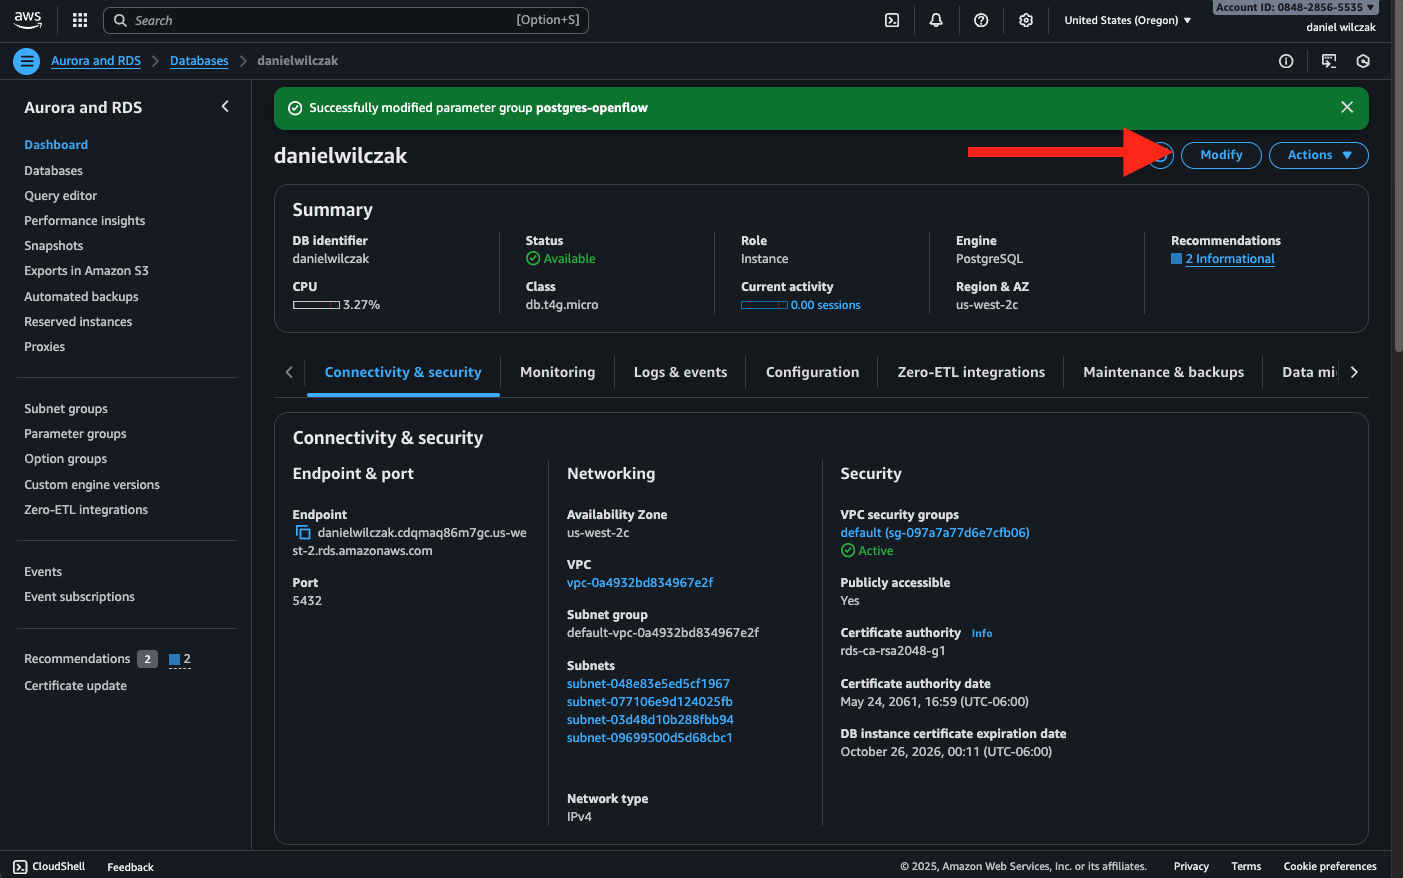Open the help question mark menu
Image resolution: width=1403 pixels, height=878 pixels.
point(981,20)
